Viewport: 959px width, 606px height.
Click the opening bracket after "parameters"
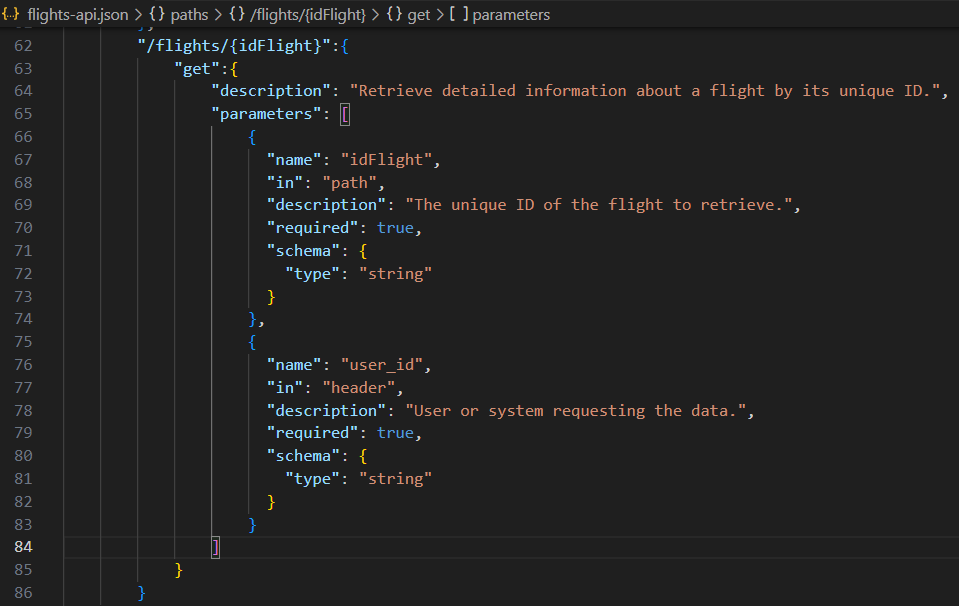tap(345, 114)
